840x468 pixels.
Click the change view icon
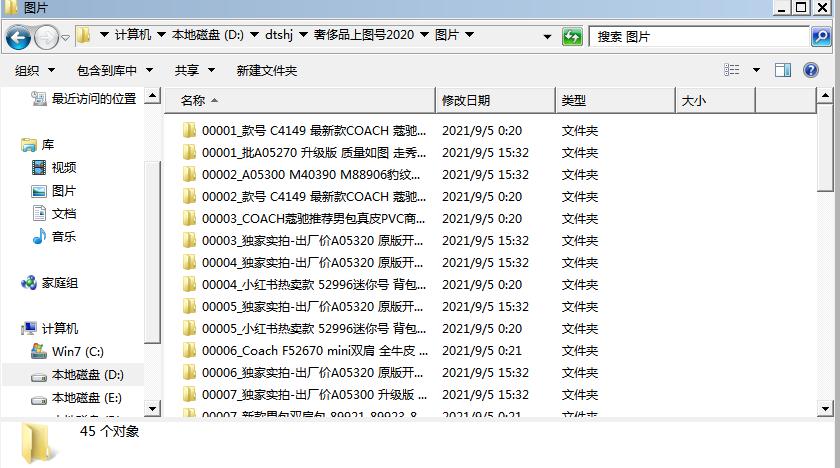[732, 70]
